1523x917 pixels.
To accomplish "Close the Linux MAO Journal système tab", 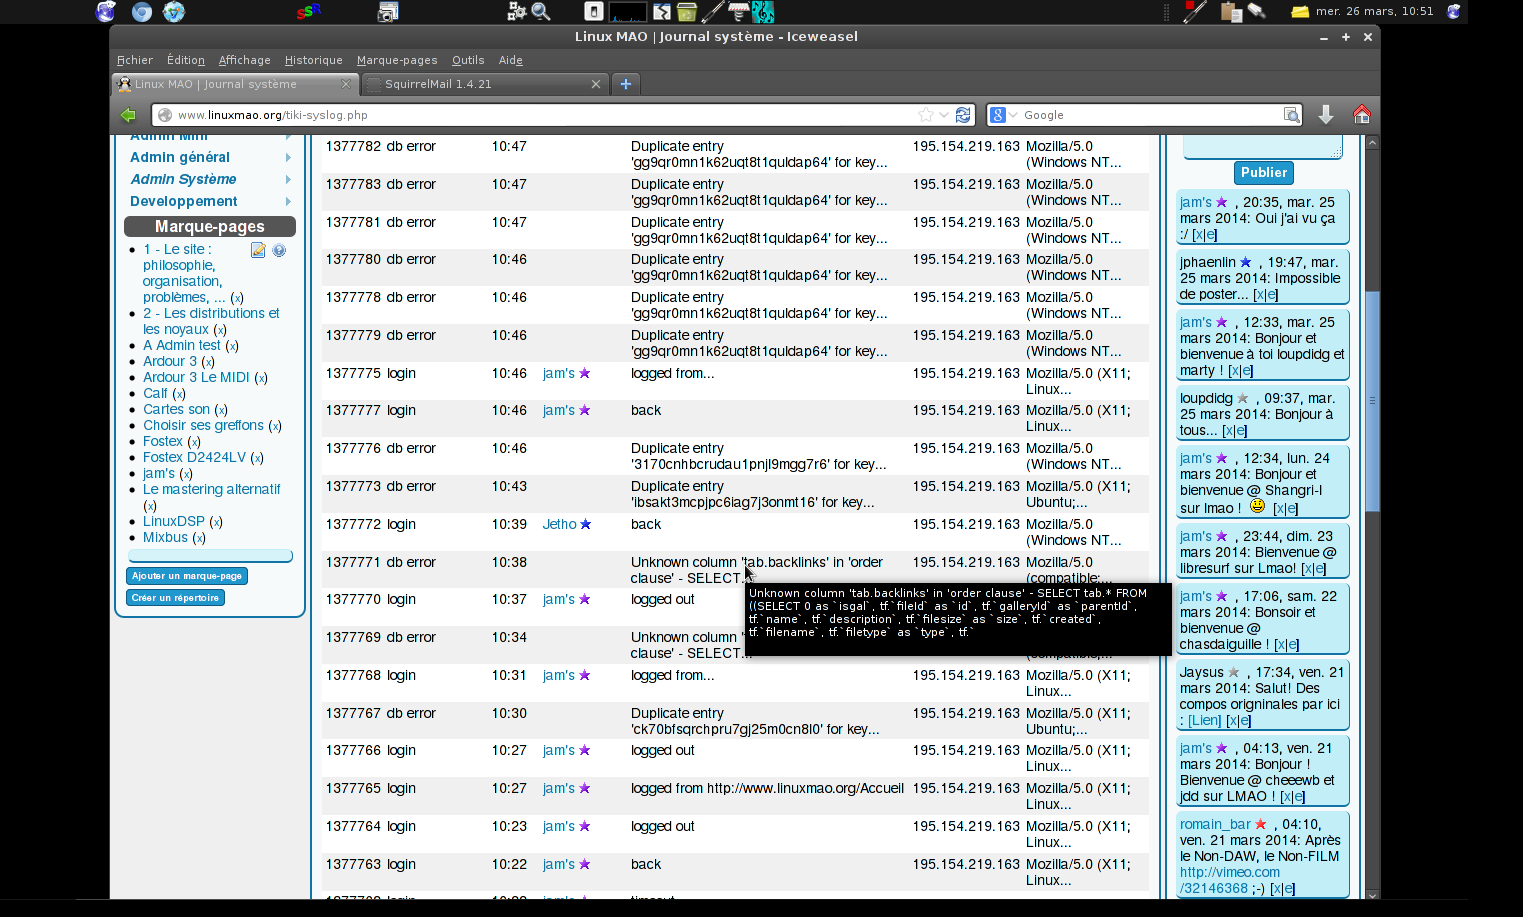I will pyautogui.click(x=346, y=84).
